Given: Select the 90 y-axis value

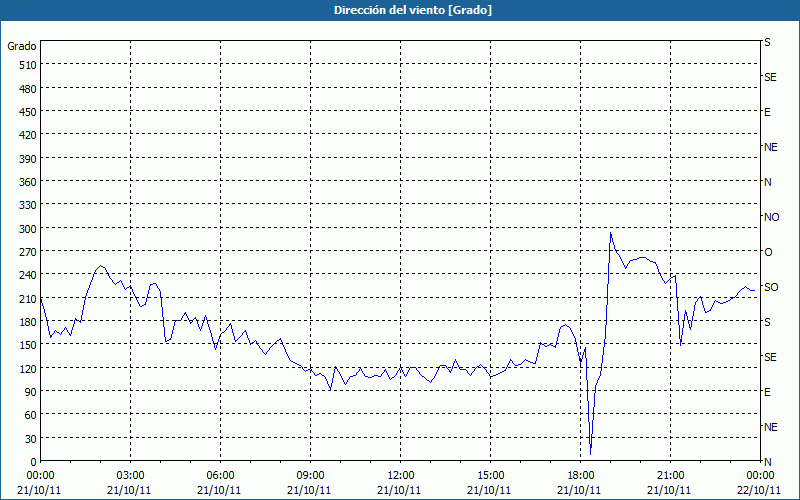Looking at the screenshot, I should coord(31,392).
